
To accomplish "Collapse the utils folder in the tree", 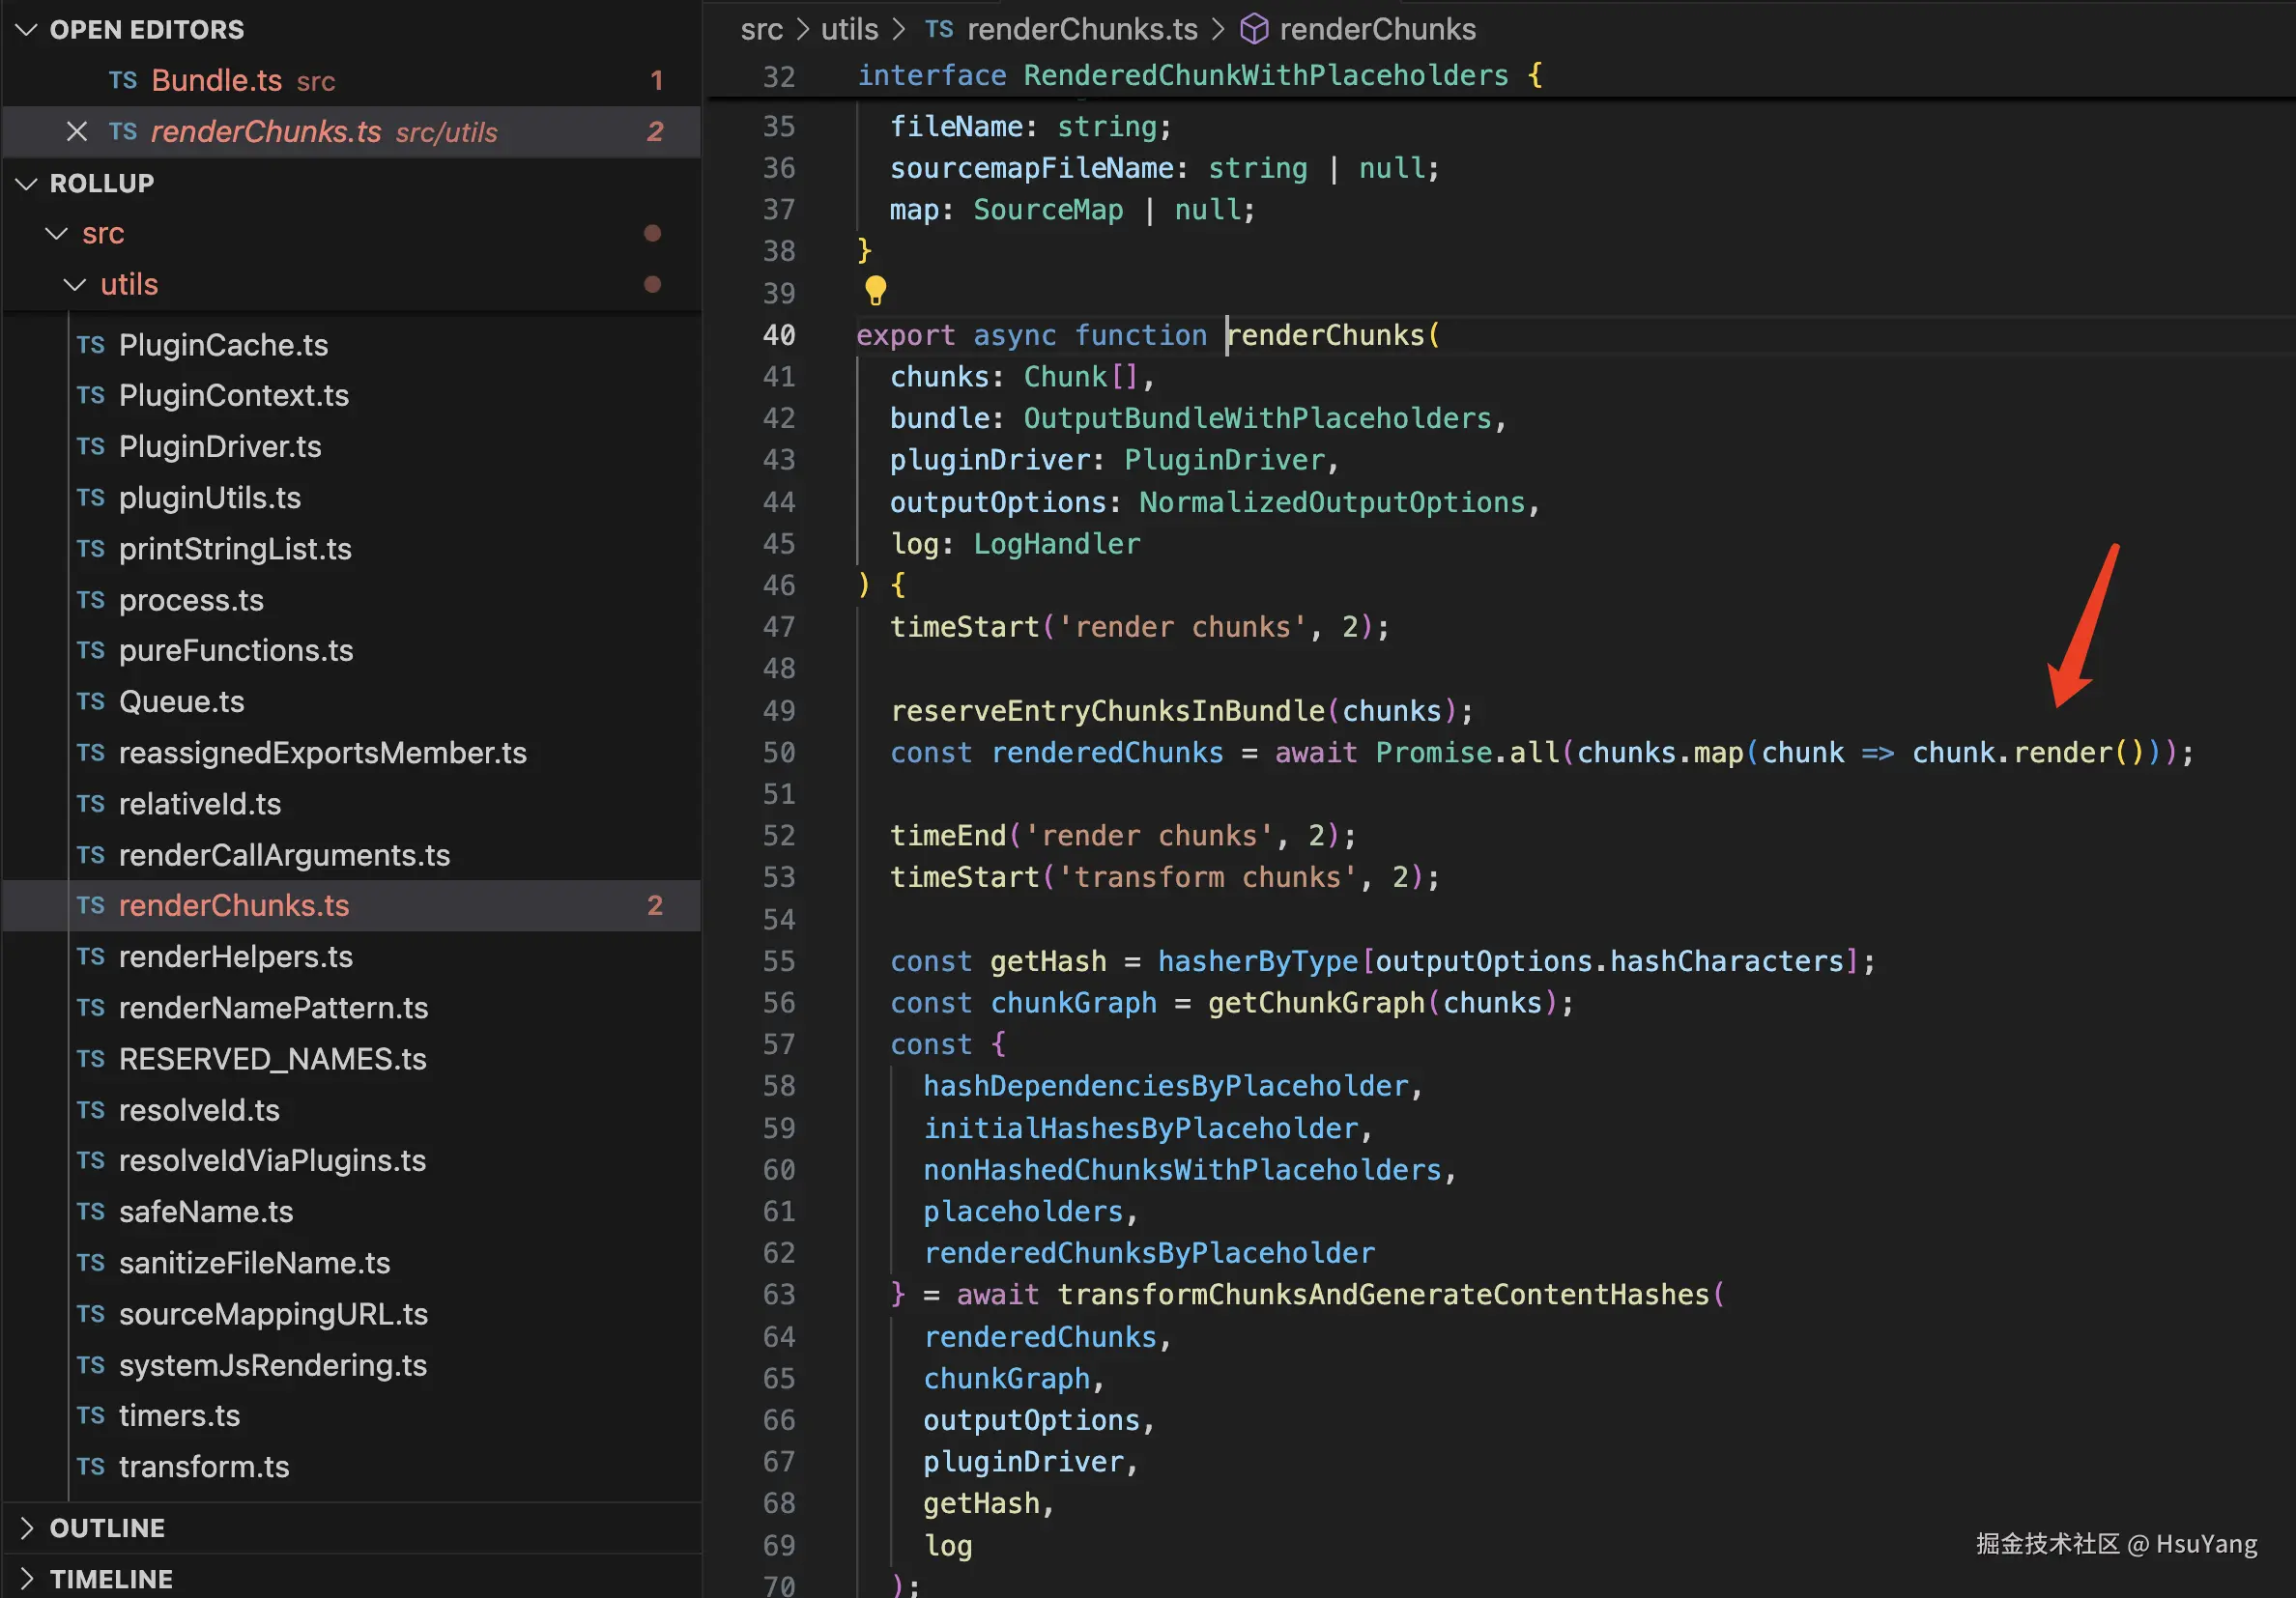I will (x=75, y=284).
